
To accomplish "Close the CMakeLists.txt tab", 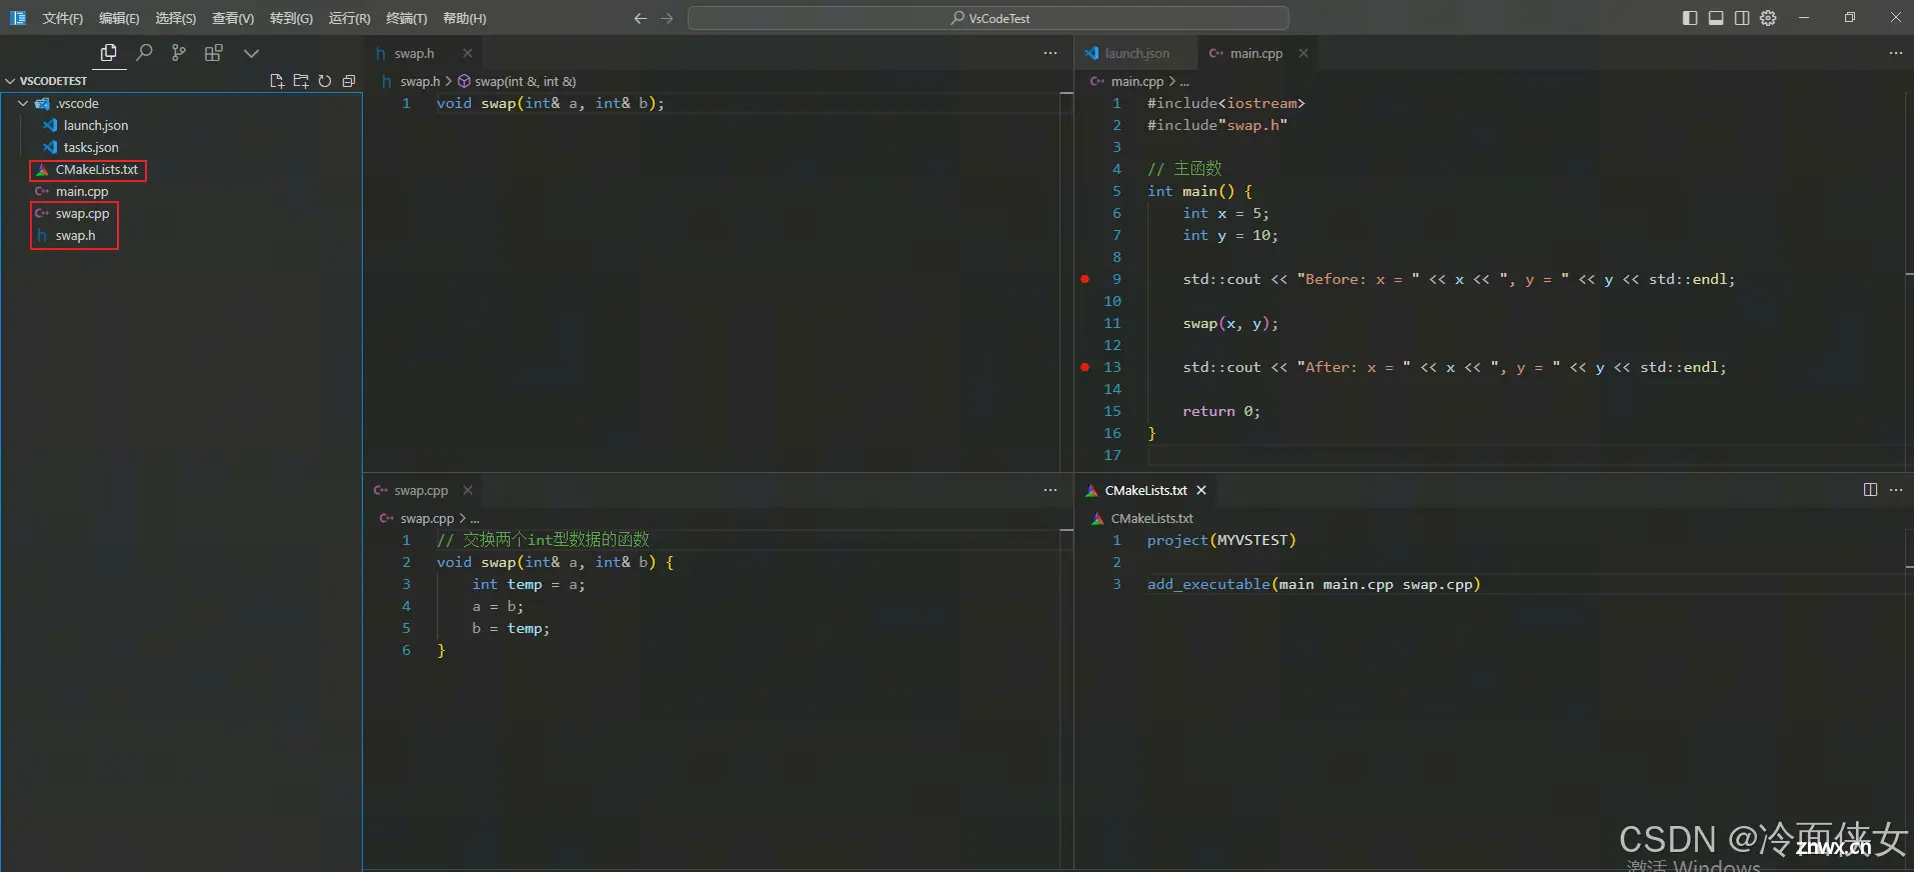I will (x=1201, y=490).
